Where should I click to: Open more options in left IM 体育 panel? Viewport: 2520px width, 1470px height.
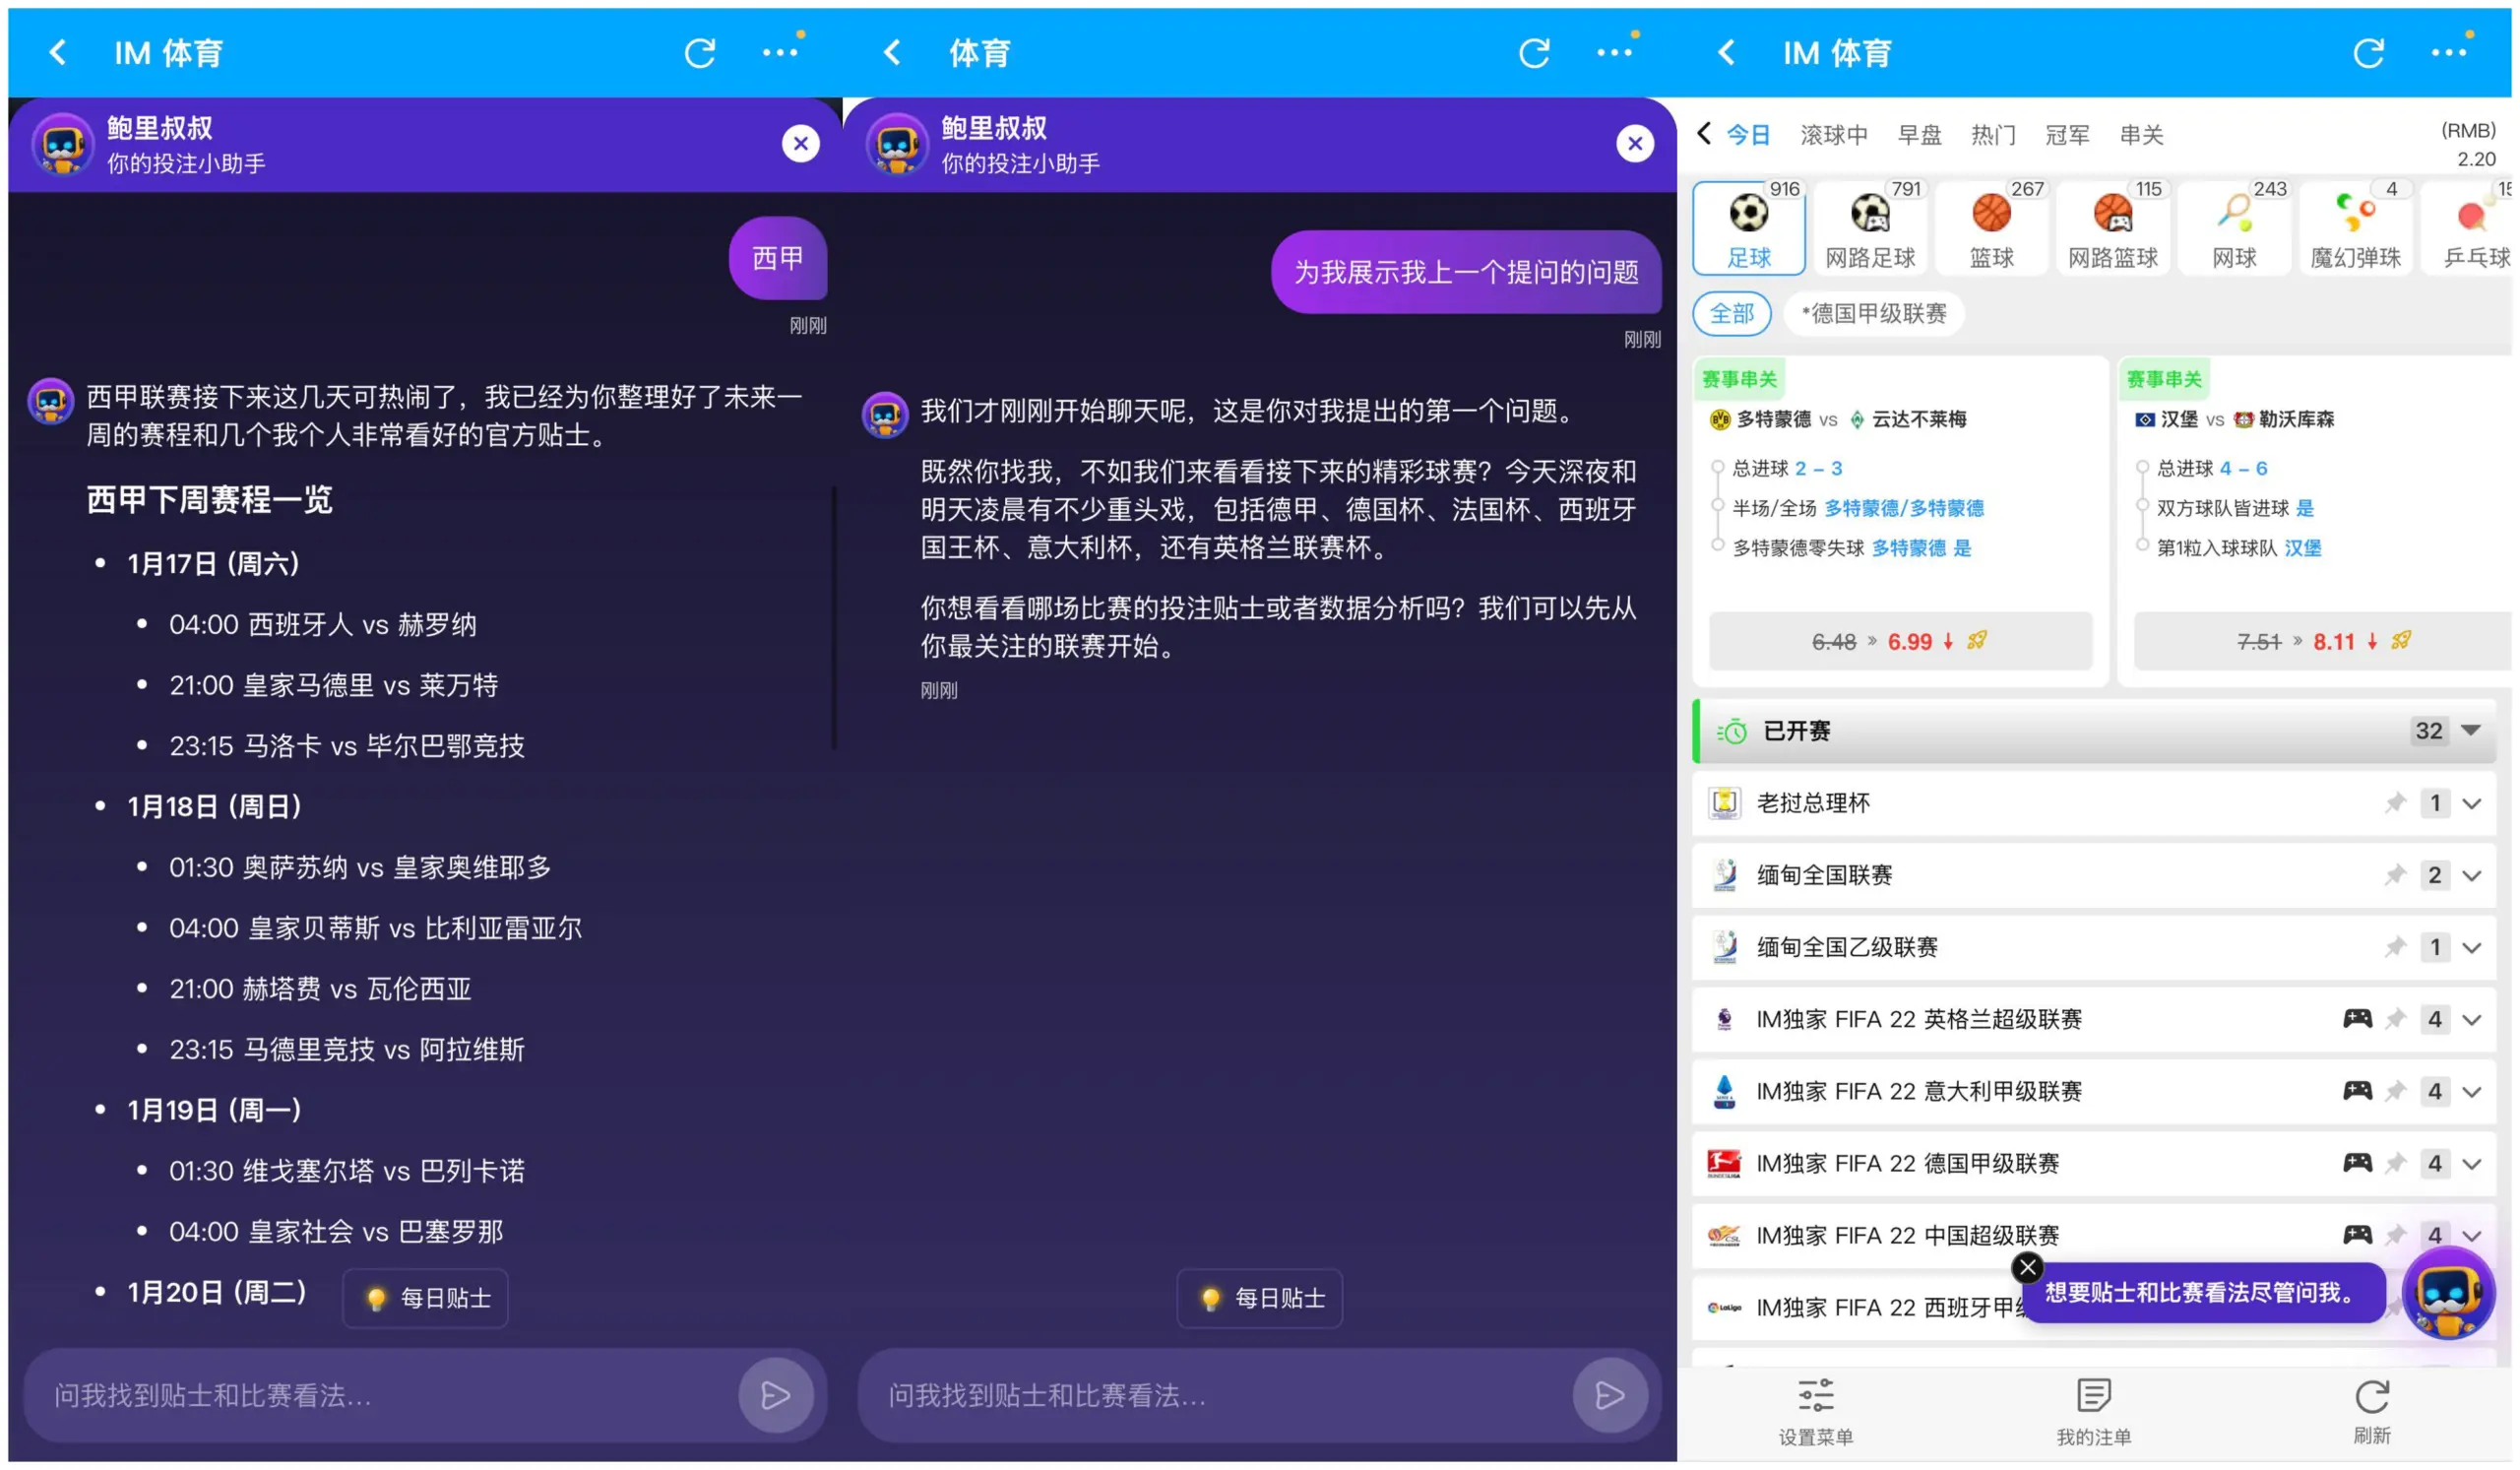point(781,52)
